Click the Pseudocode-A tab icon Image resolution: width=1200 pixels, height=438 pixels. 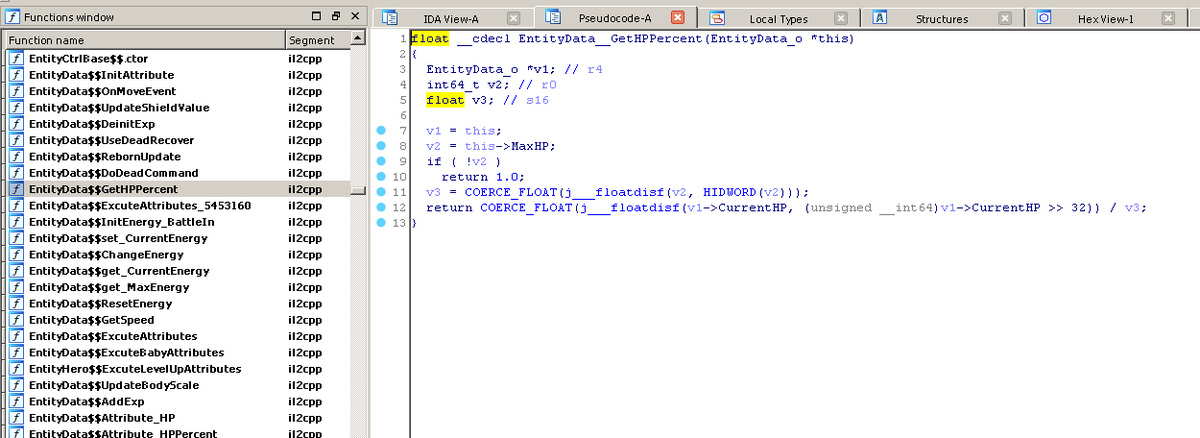click(x=554, y=18)
